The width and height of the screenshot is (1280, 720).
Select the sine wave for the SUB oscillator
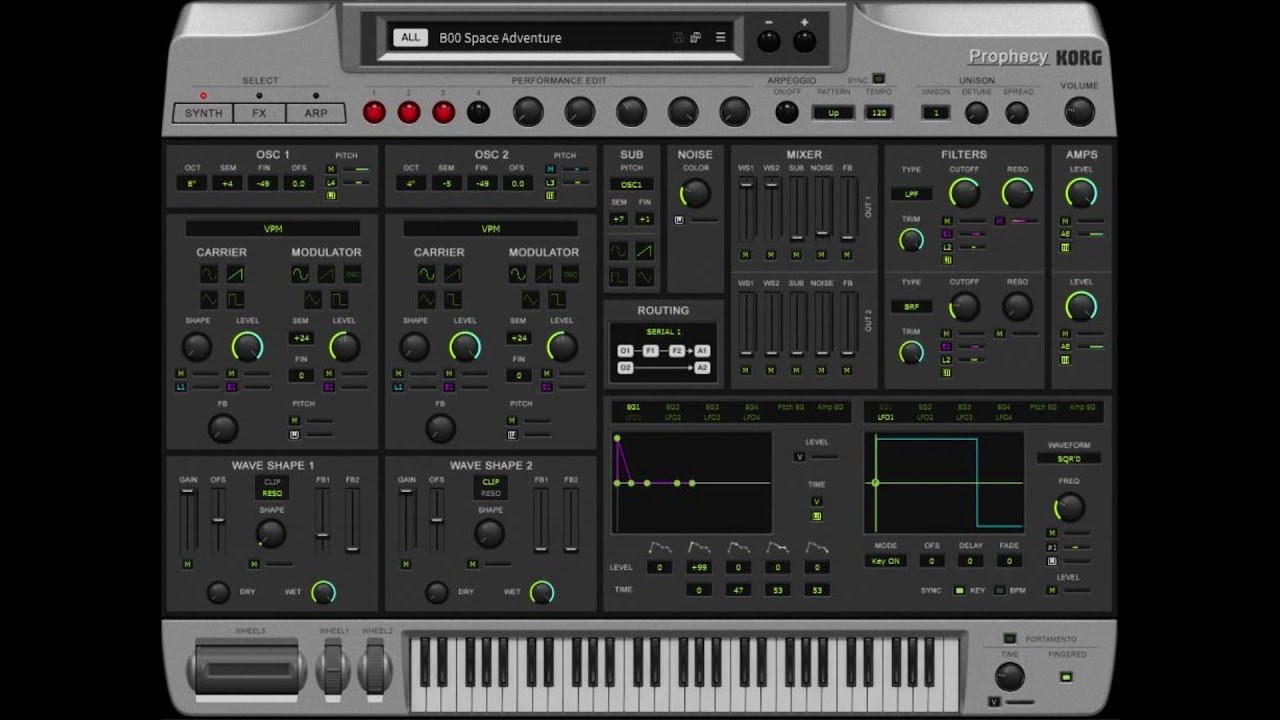pyautogui.click(x=619, y=251)
